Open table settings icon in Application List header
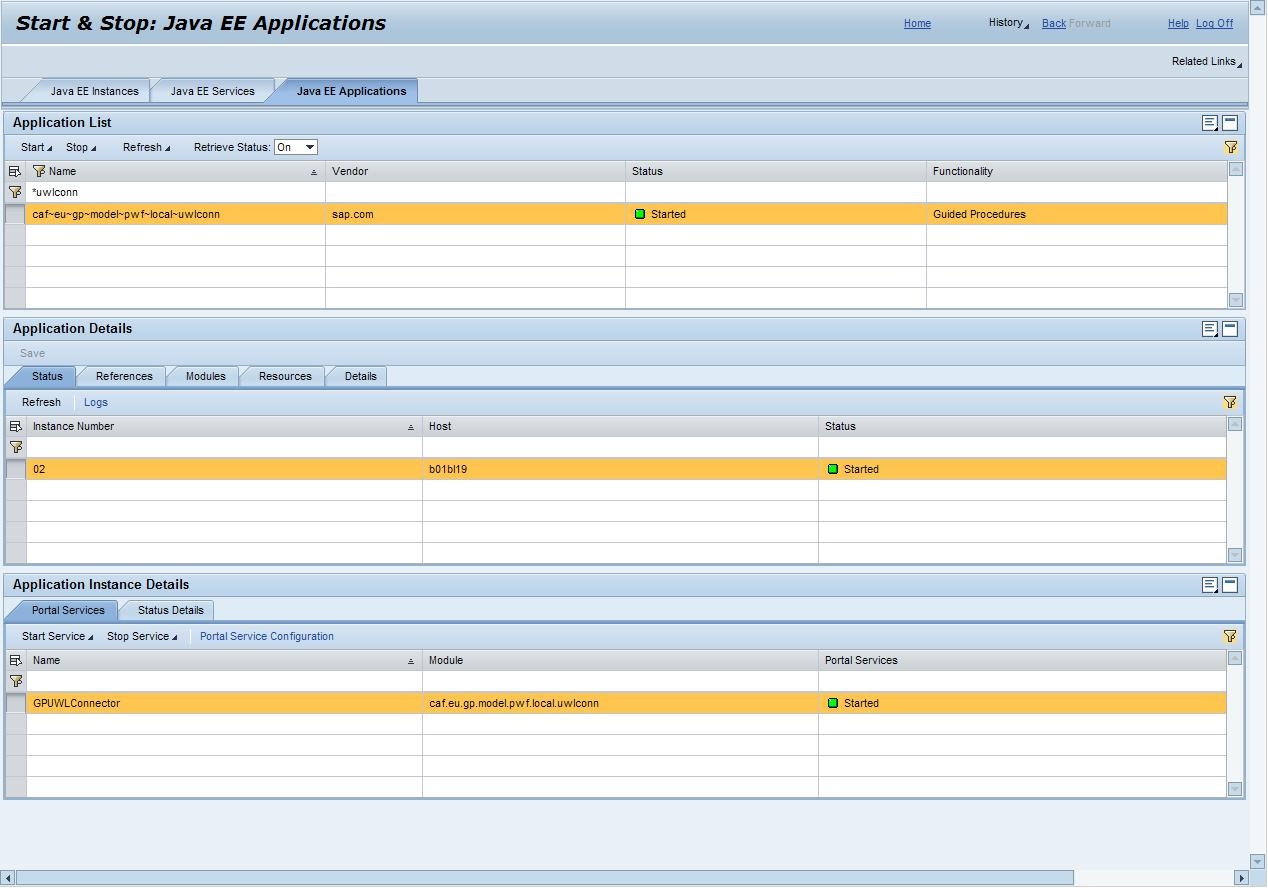 tap(15, 171)
